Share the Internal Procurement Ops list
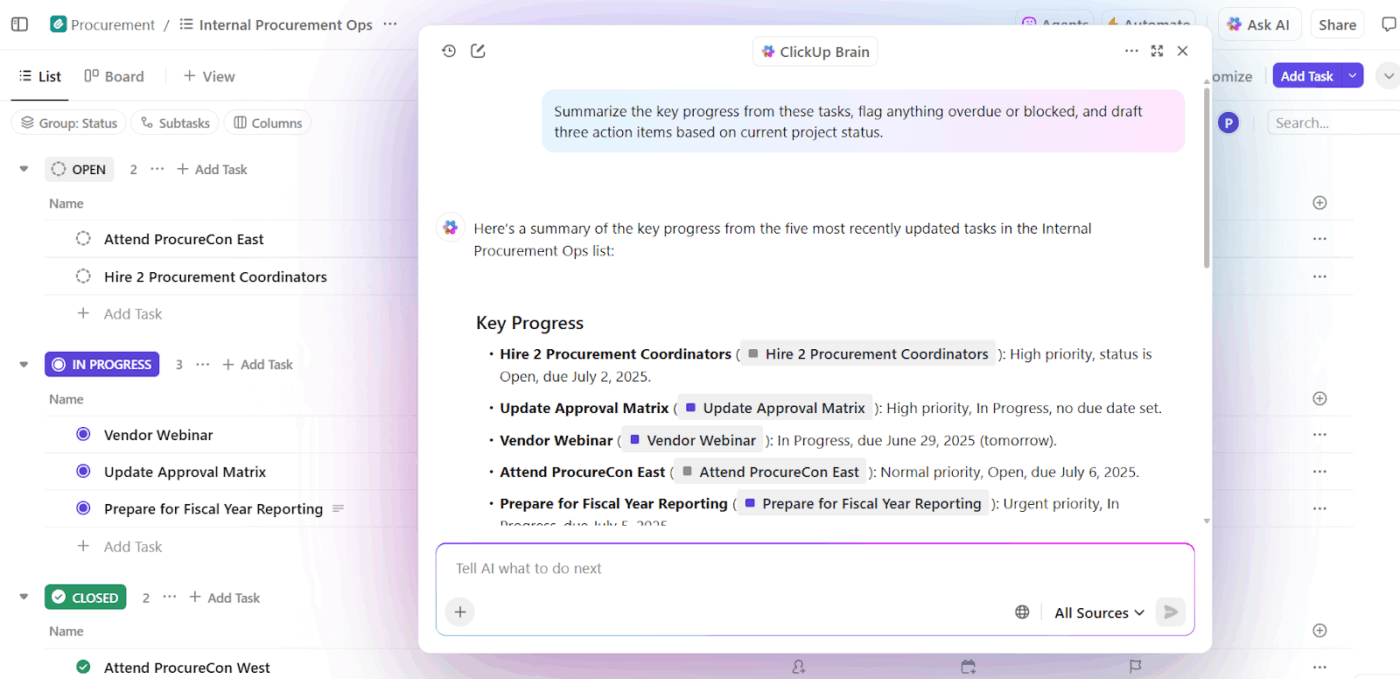The image size is (1400, 679). tap(1337, 24)
